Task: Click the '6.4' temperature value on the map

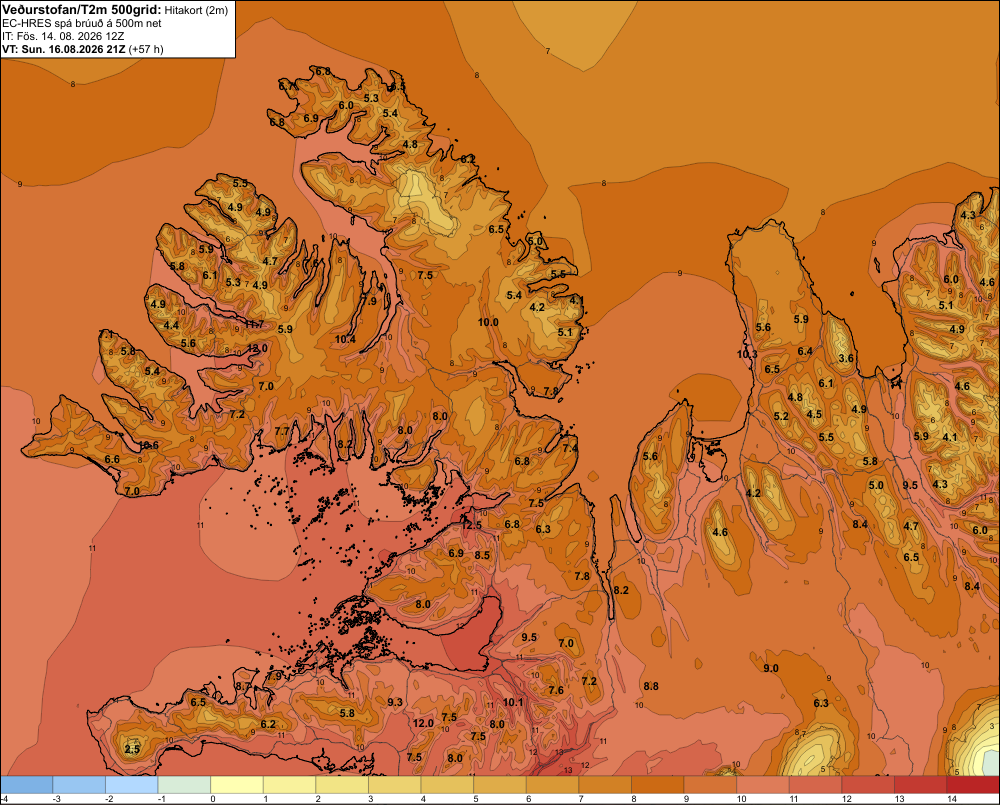Action: [x=805, y=351]
